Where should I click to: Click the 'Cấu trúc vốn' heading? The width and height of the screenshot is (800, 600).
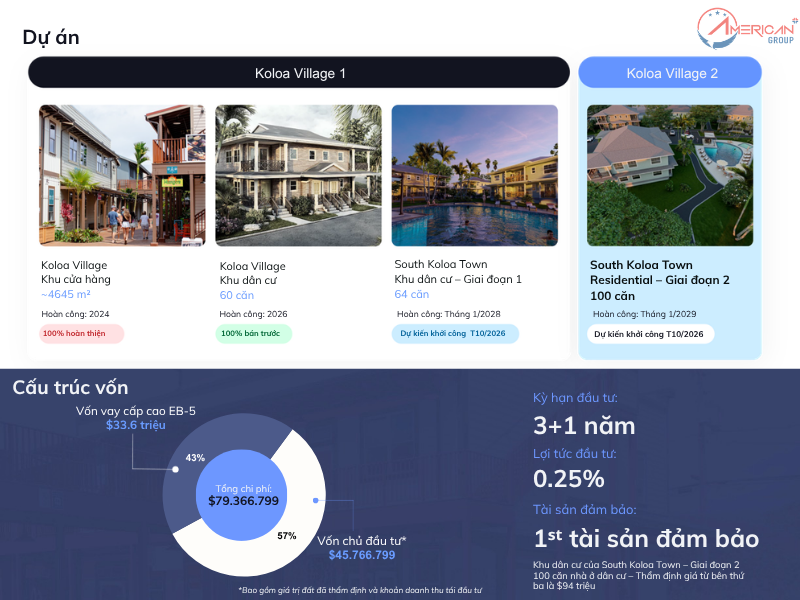tap(70, 388)
